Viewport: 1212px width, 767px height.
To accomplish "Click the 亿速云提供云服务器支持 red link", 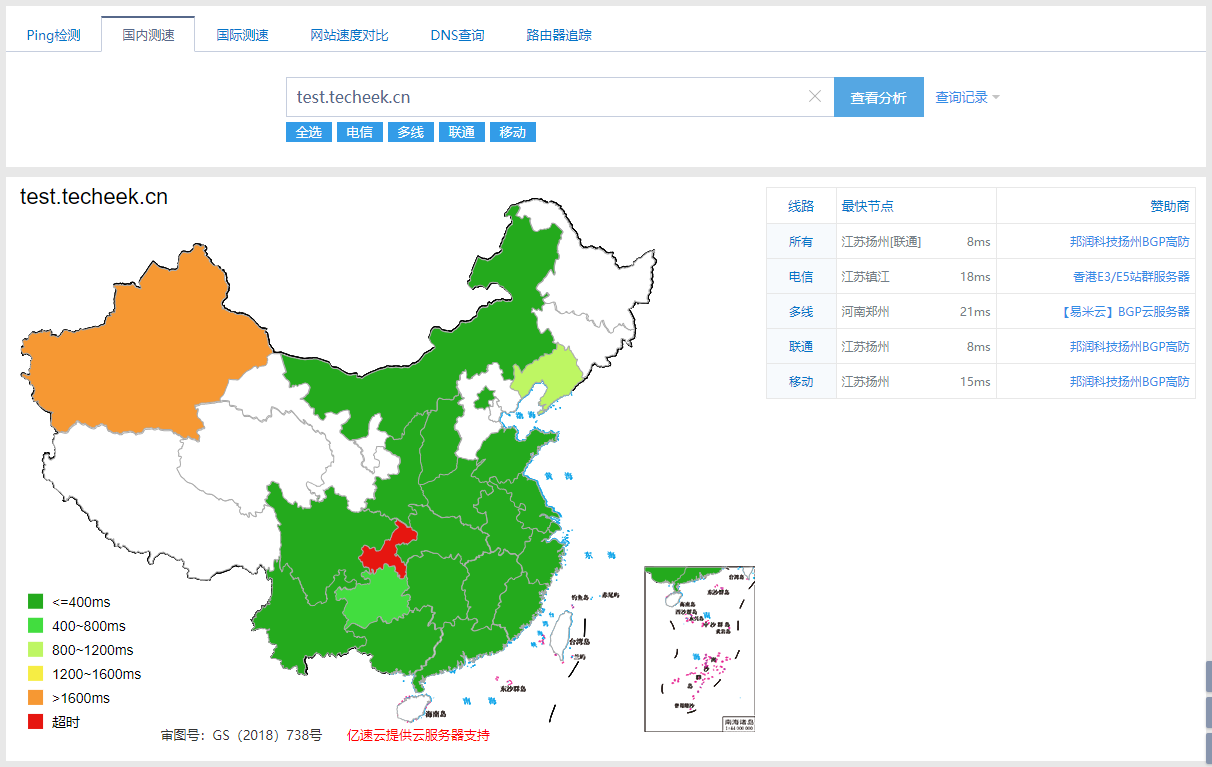I will tap(418, 735).
